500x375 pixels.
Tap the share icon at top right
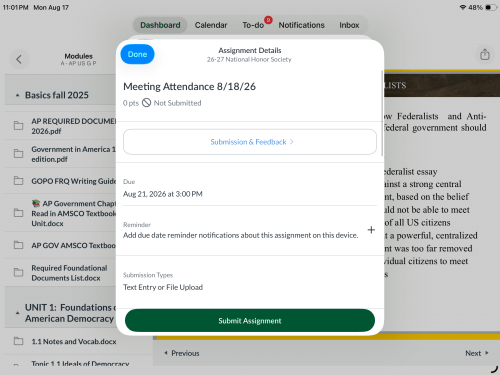pyautogui.click(x=485, y=54)
